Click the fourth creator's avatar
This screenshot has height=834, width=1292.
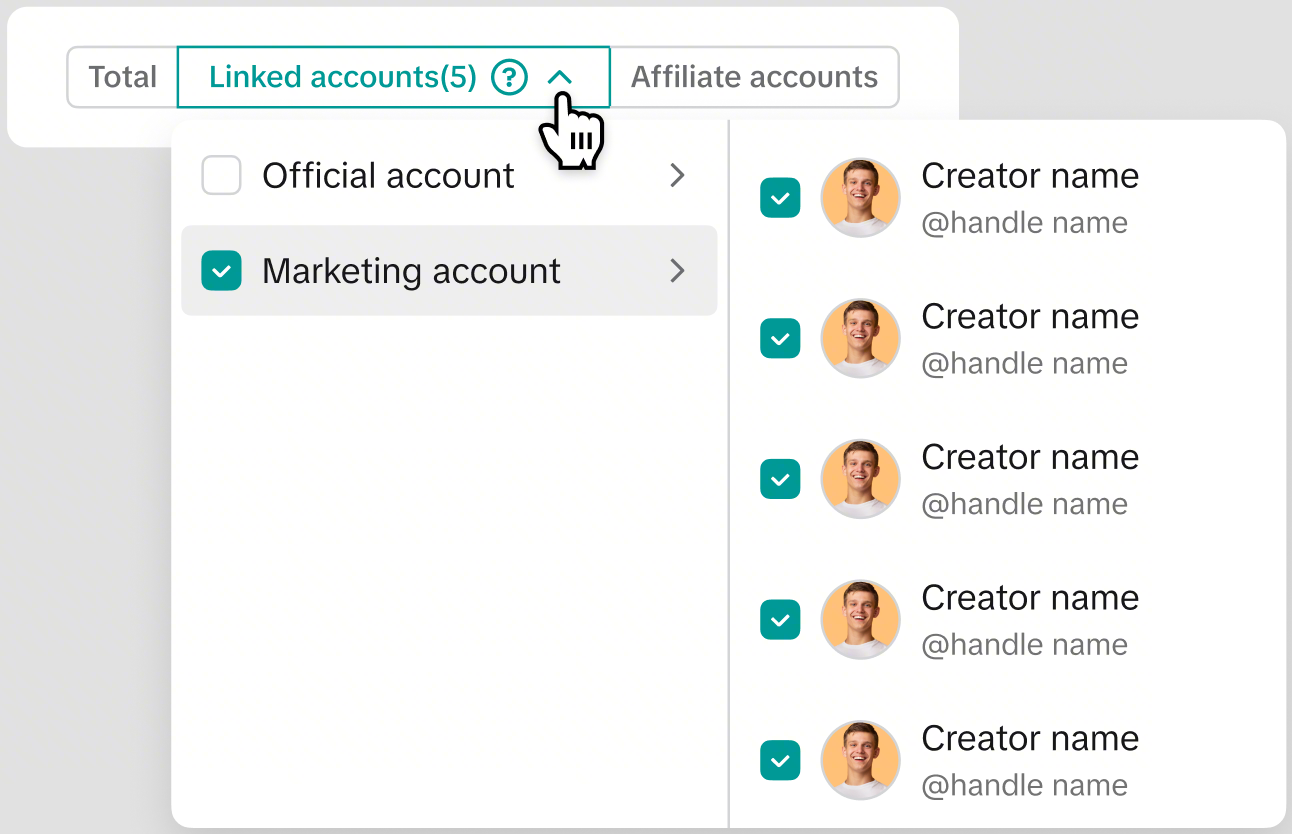coord(860,620)
